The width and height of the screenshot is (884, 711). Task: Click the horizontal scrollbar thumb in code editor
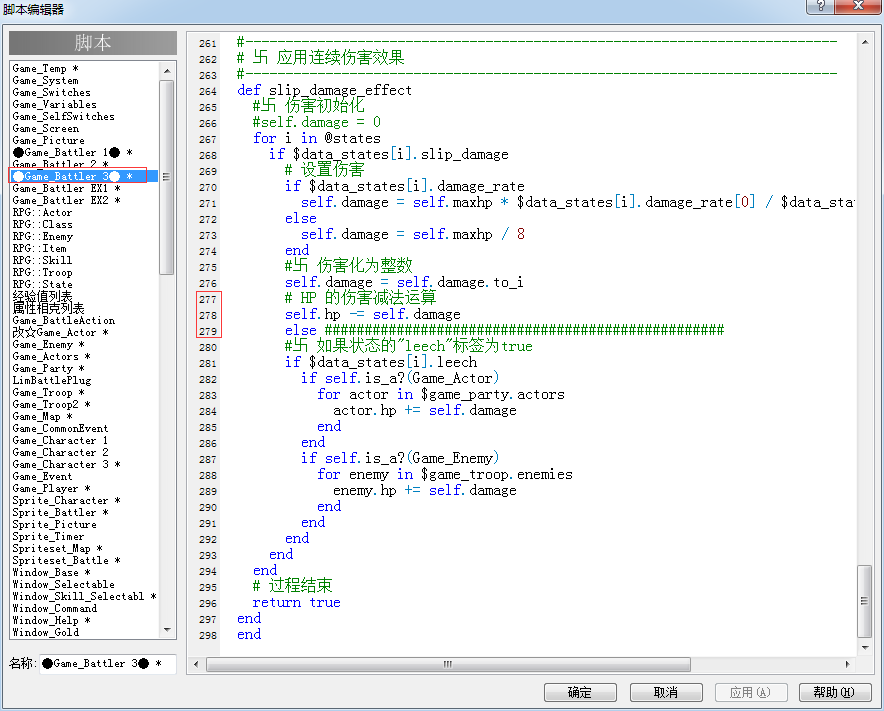click(448, 664)
